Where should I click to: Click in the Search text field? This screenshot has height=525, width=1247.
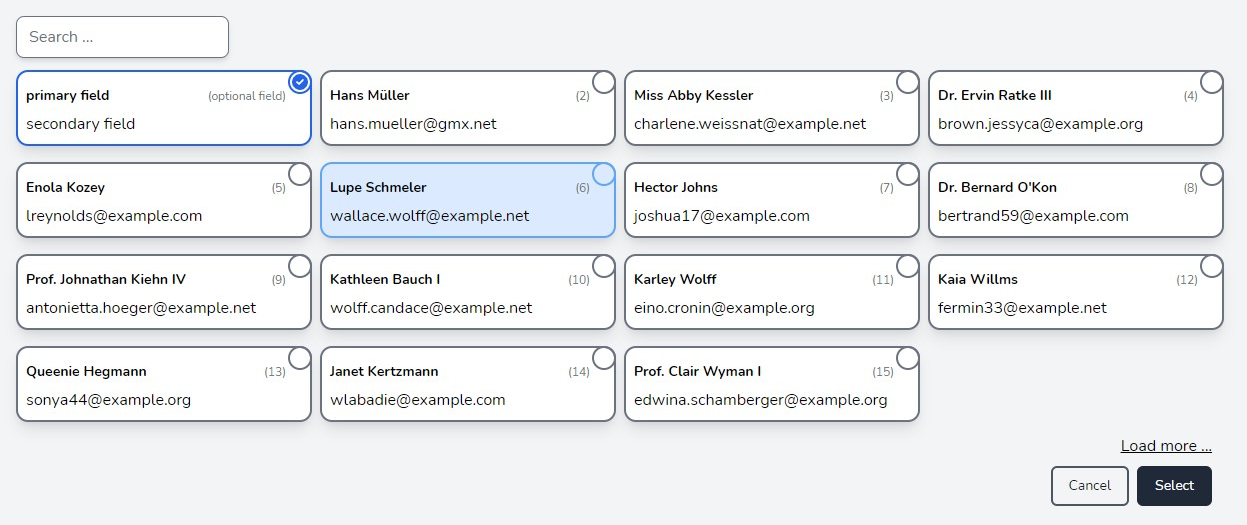tap(122, 37)
